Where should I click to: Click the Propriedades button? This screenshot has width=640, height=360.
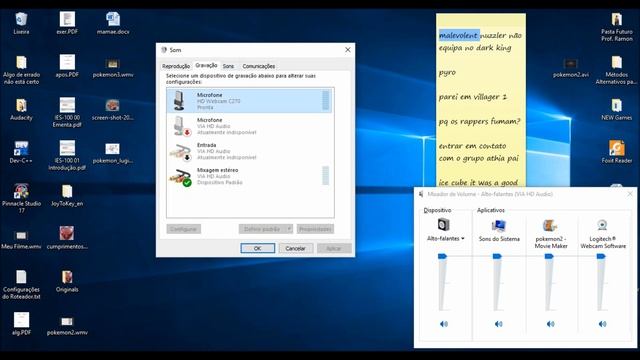(x=315, y=229)
